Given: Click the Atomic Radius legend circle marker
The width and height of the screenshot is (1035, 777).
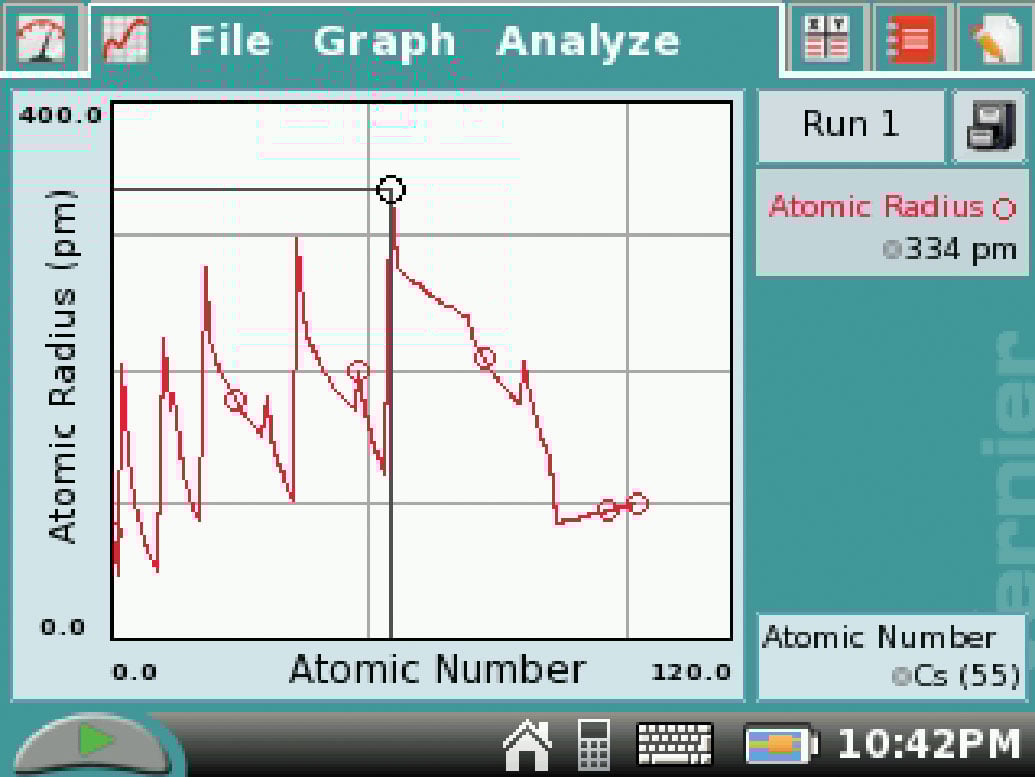Looking at the screenshot, I should coord(1003,209).
